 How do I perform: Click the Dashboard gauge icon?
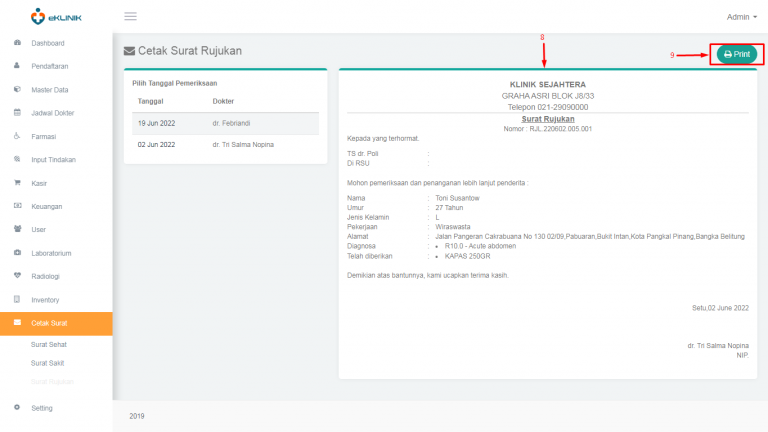coord(17,43)
